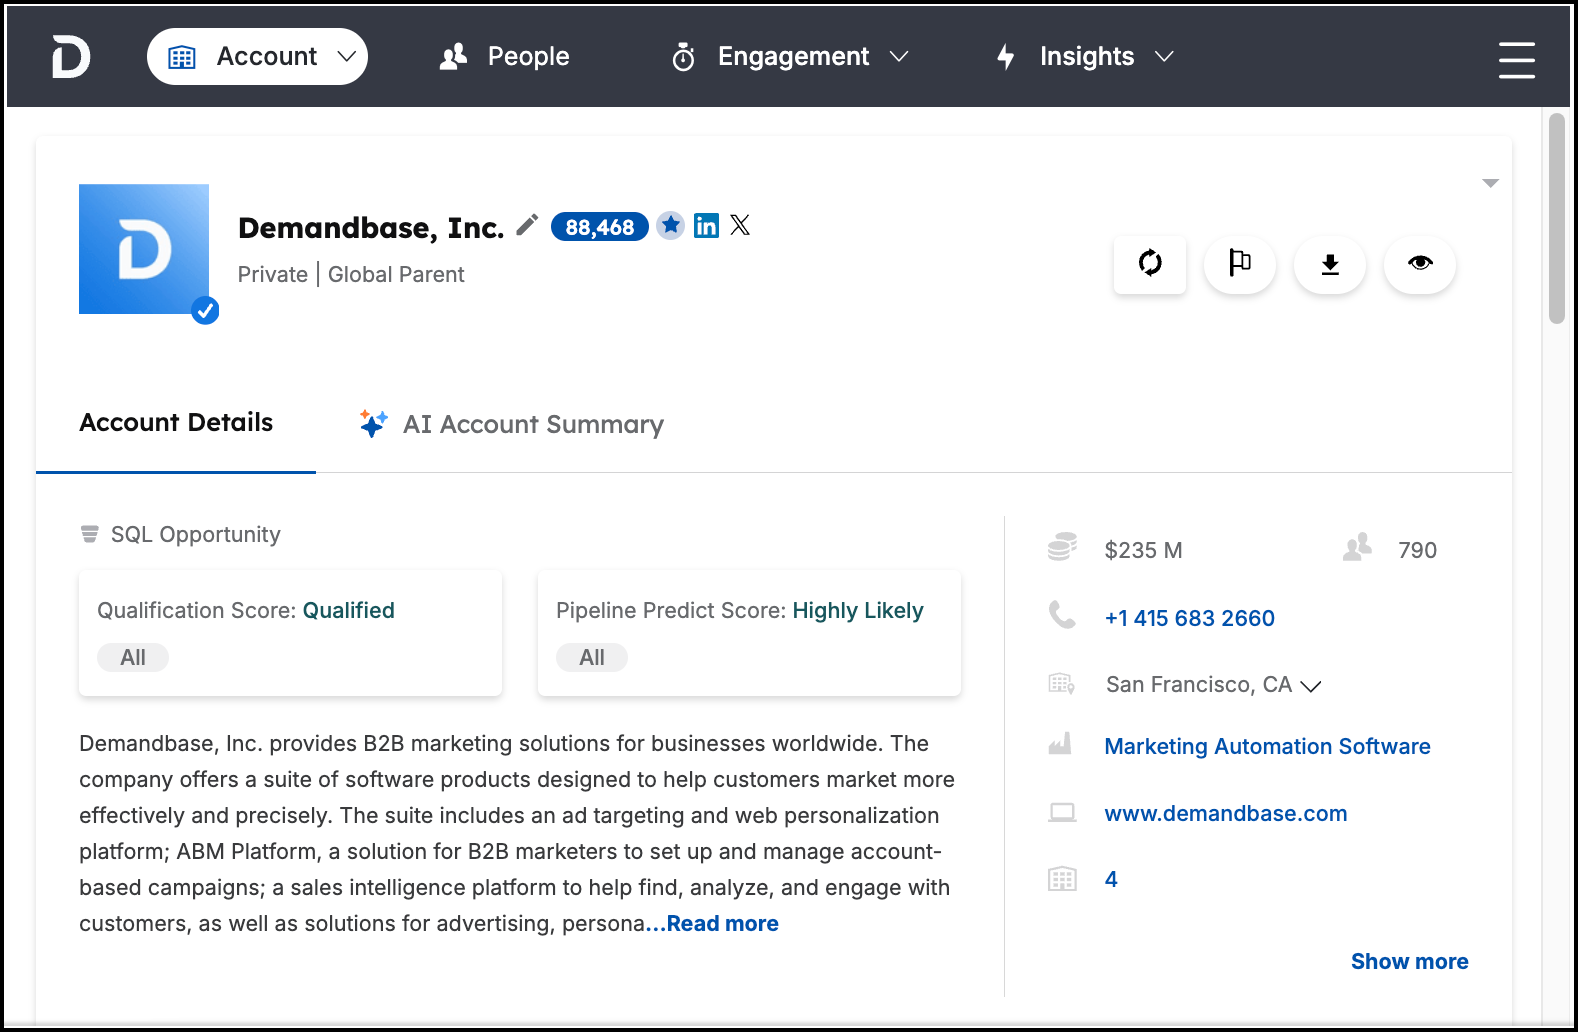
Task: Toggle watch account eye icon
Action: point(1420,264)
